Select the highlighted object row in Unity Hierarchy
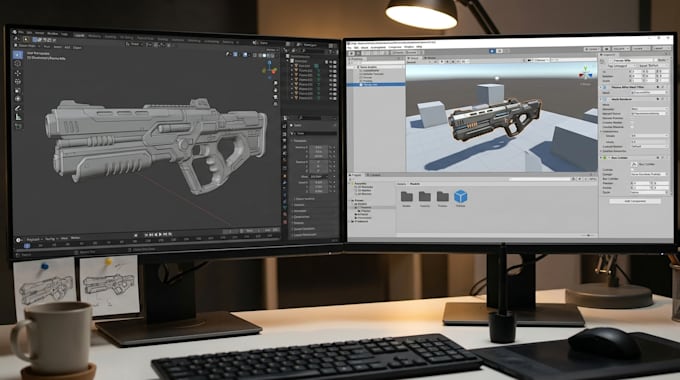 376,84
